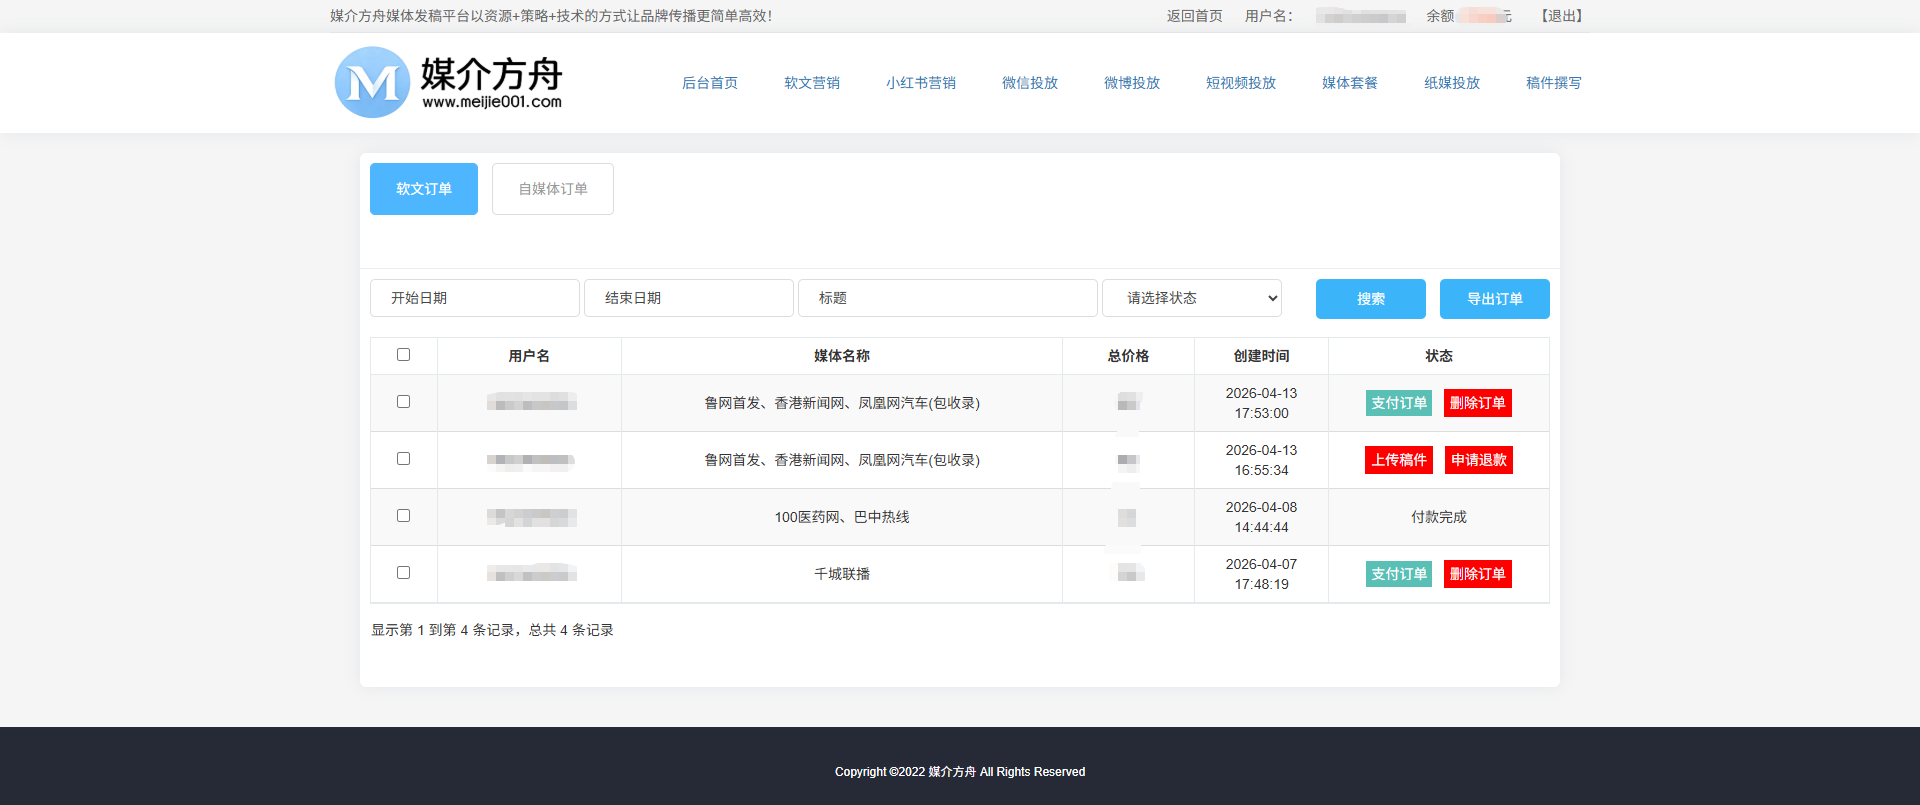Focus the 开始日期 start date field
Image resolution: width=1920 pixels, height=805 pixels.
[474, 298]
